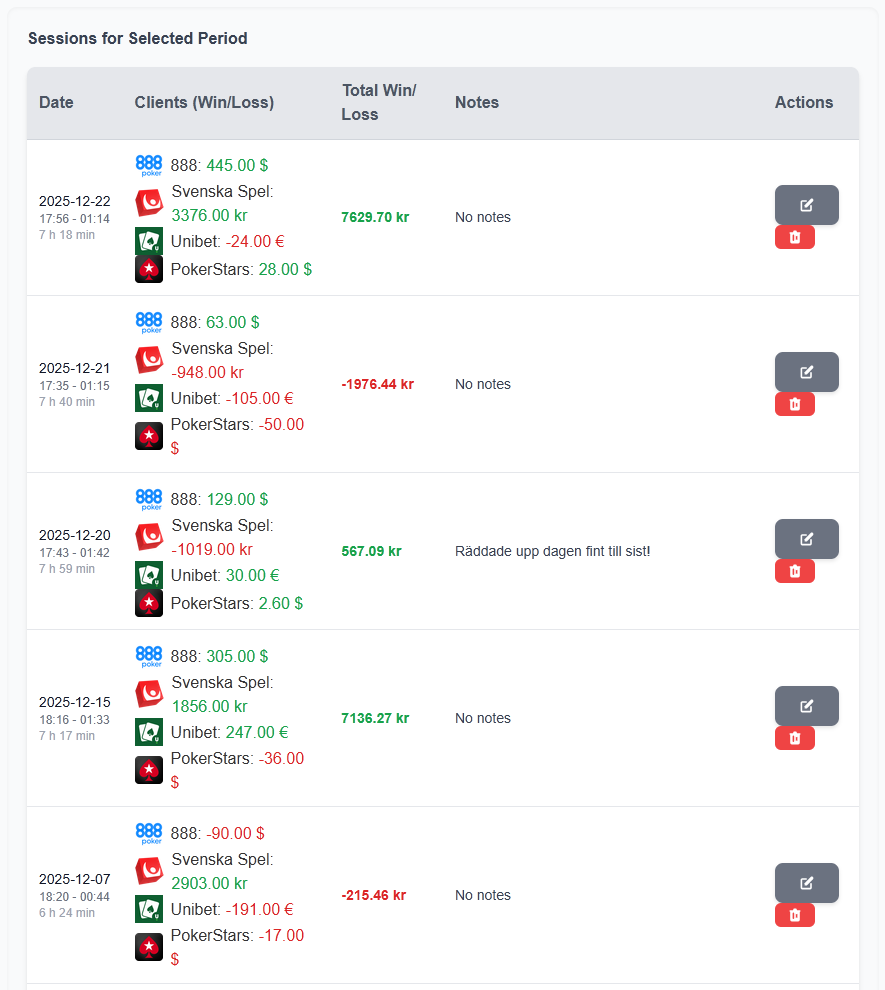Viewport: 885px width, 990px height.
Task: Open the edit dialog for 2025-12-20
Action: point(806,539)
